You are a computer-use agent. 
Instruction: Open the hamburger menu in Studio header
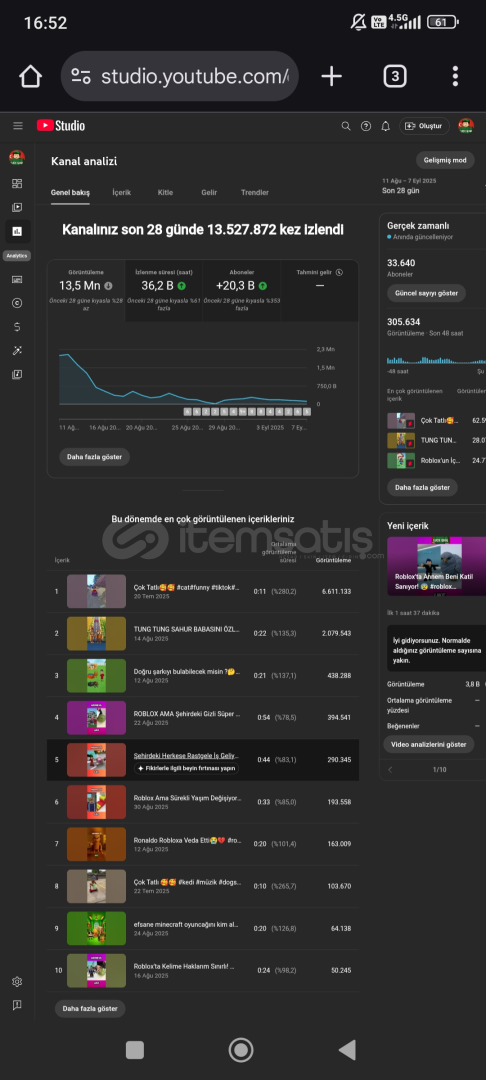click(18, 126)
